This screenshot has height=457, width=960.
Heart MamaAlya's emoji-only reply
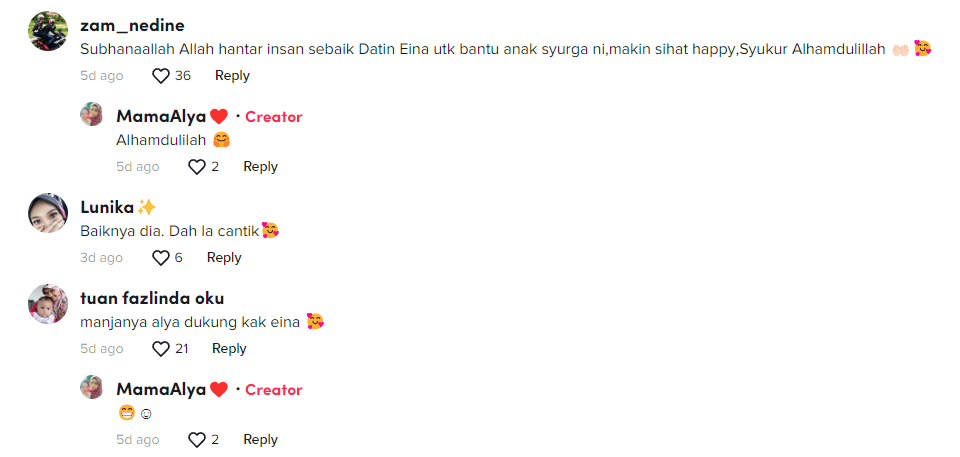tap(197, 440)
